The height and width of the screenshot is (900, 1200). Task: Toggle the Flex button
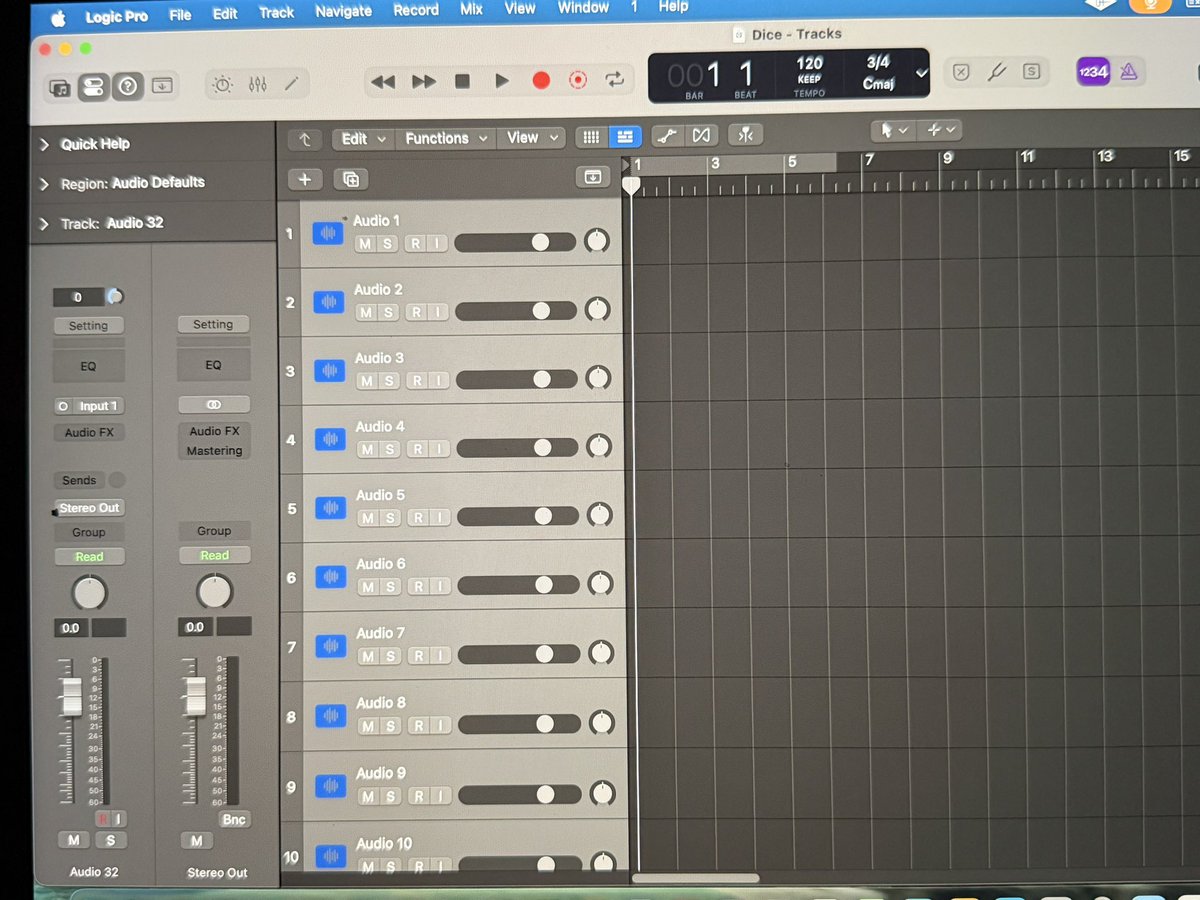pyautogui.click(x=701, y=135)
